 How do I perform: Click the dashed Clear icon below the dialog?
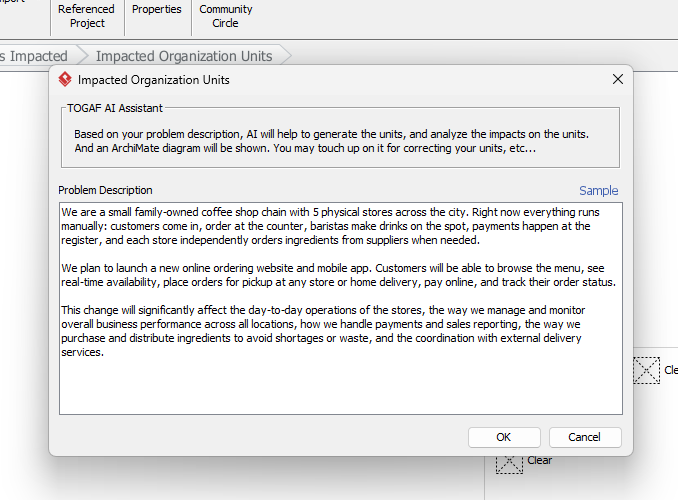pyautogui.click(x=510, y=461)
